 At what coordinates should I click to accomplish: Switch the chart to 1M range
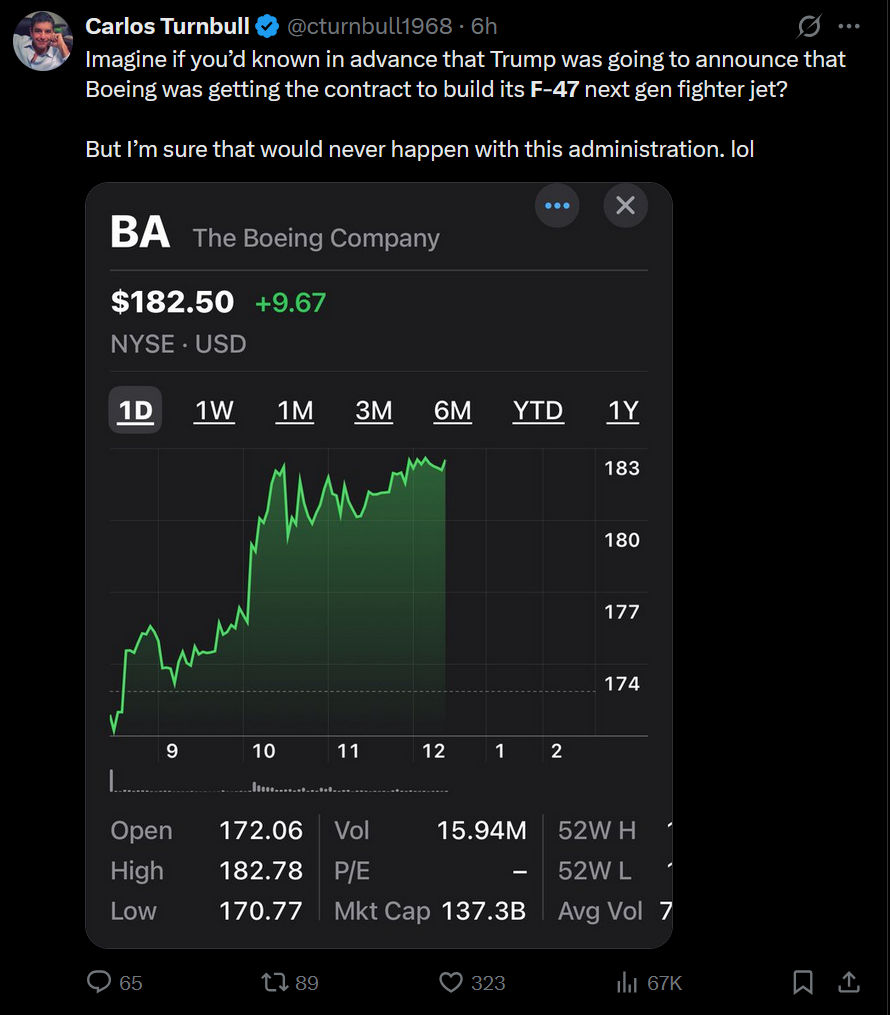(295, 410)
